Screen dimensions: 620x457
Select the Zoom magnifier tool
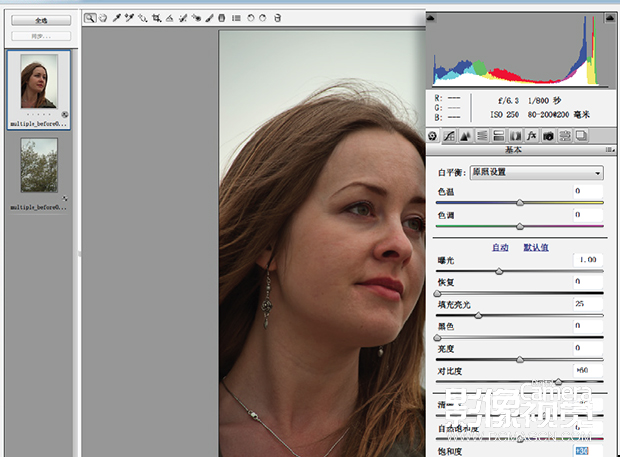[x=90, y=18]
